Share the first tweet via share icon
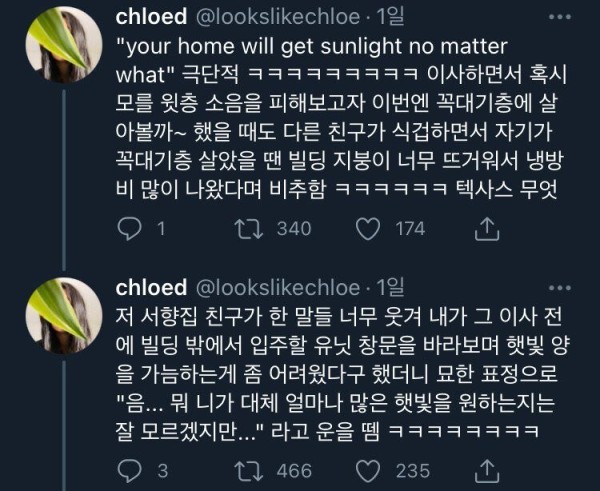This screenshot has width=600, height=491. [x=487, y=228]
